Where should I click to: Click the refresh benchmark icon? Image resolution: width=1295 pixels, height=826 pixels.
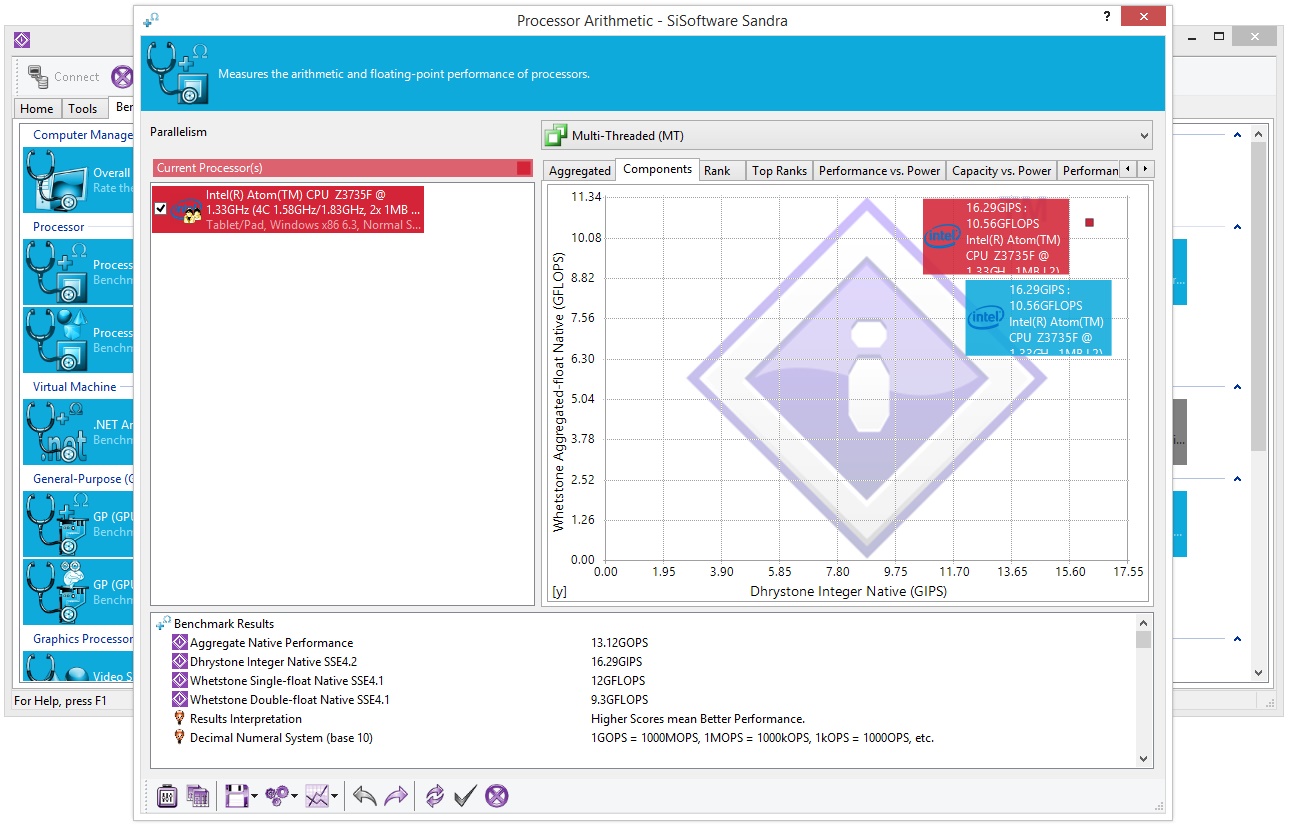[435, 796]
